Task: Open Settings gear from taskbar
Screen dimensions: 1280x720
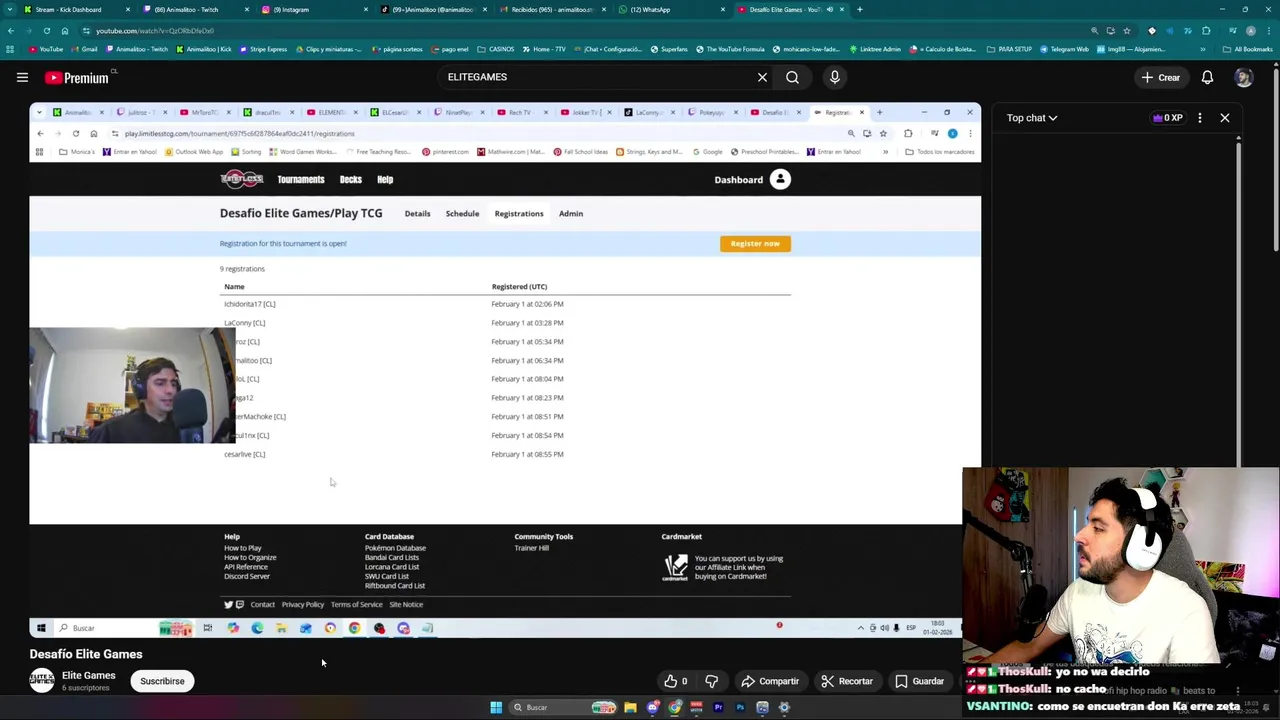Action: (784, 707)
